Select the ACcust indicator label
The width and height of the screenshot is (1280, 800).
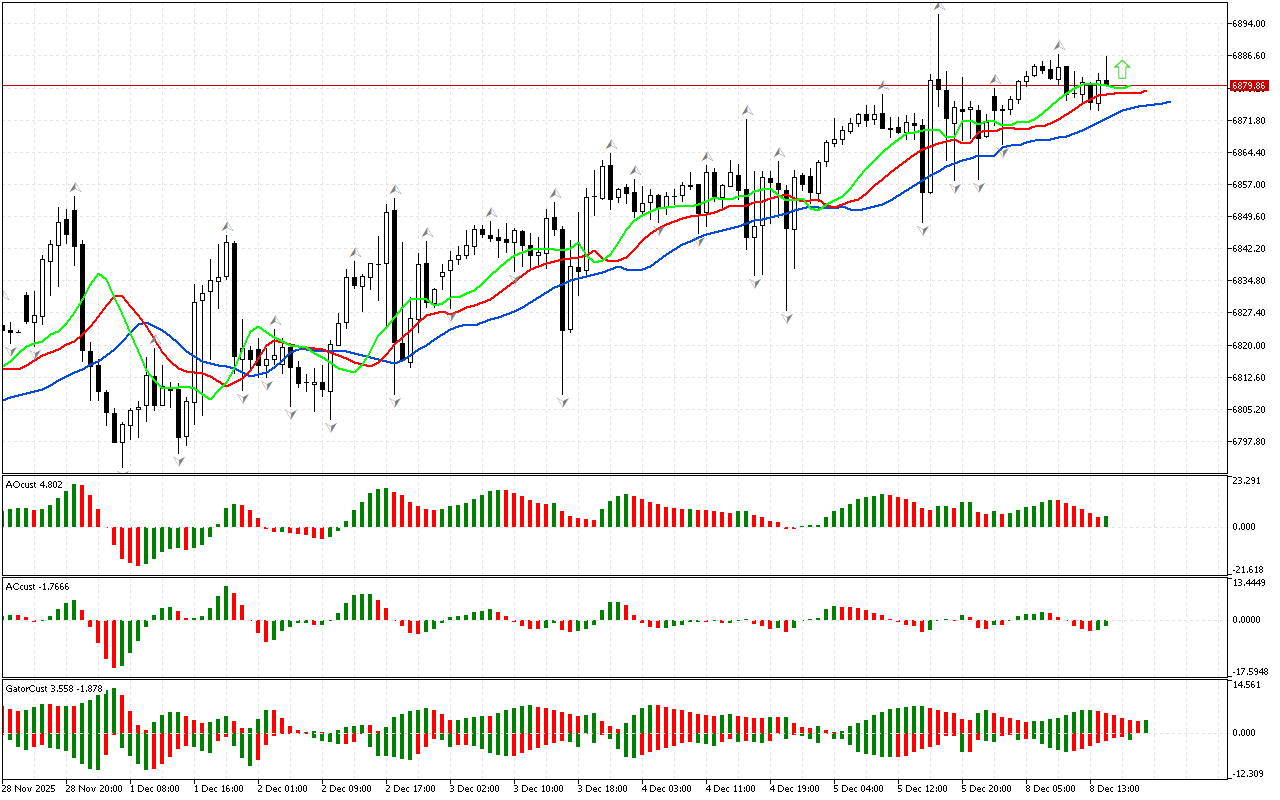pos(36,586)
